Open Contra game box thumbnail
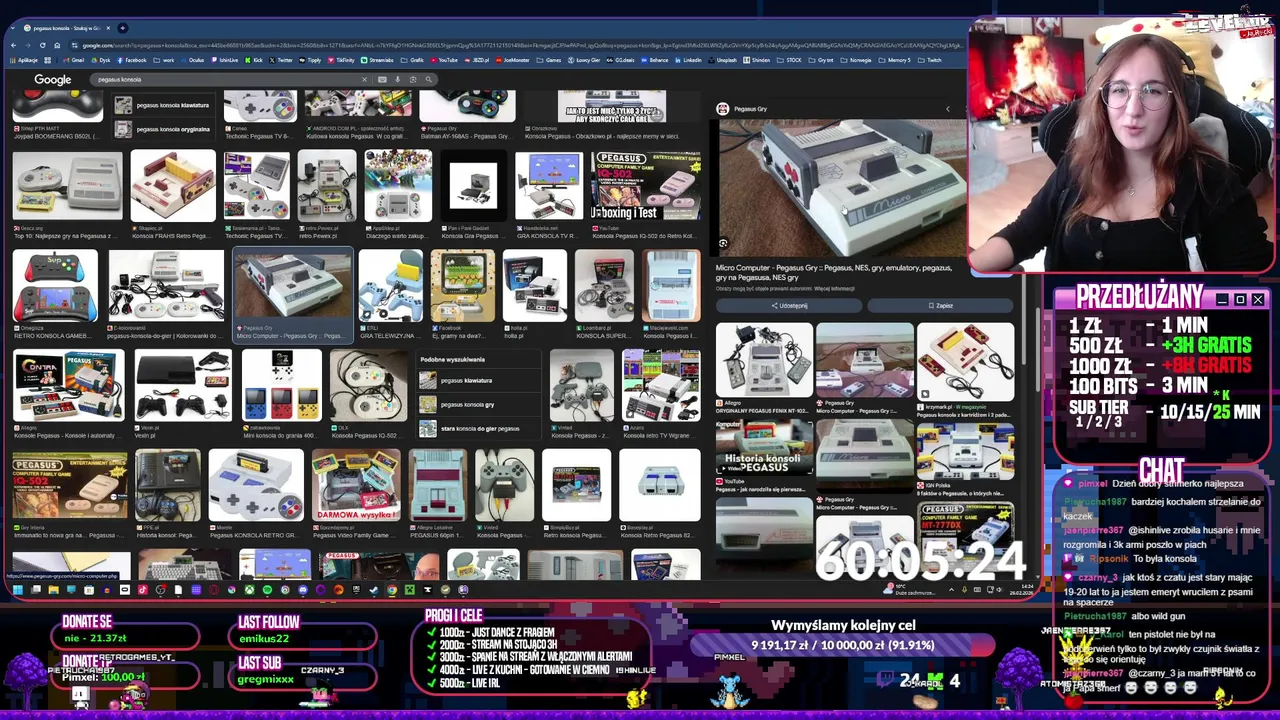 68,385
